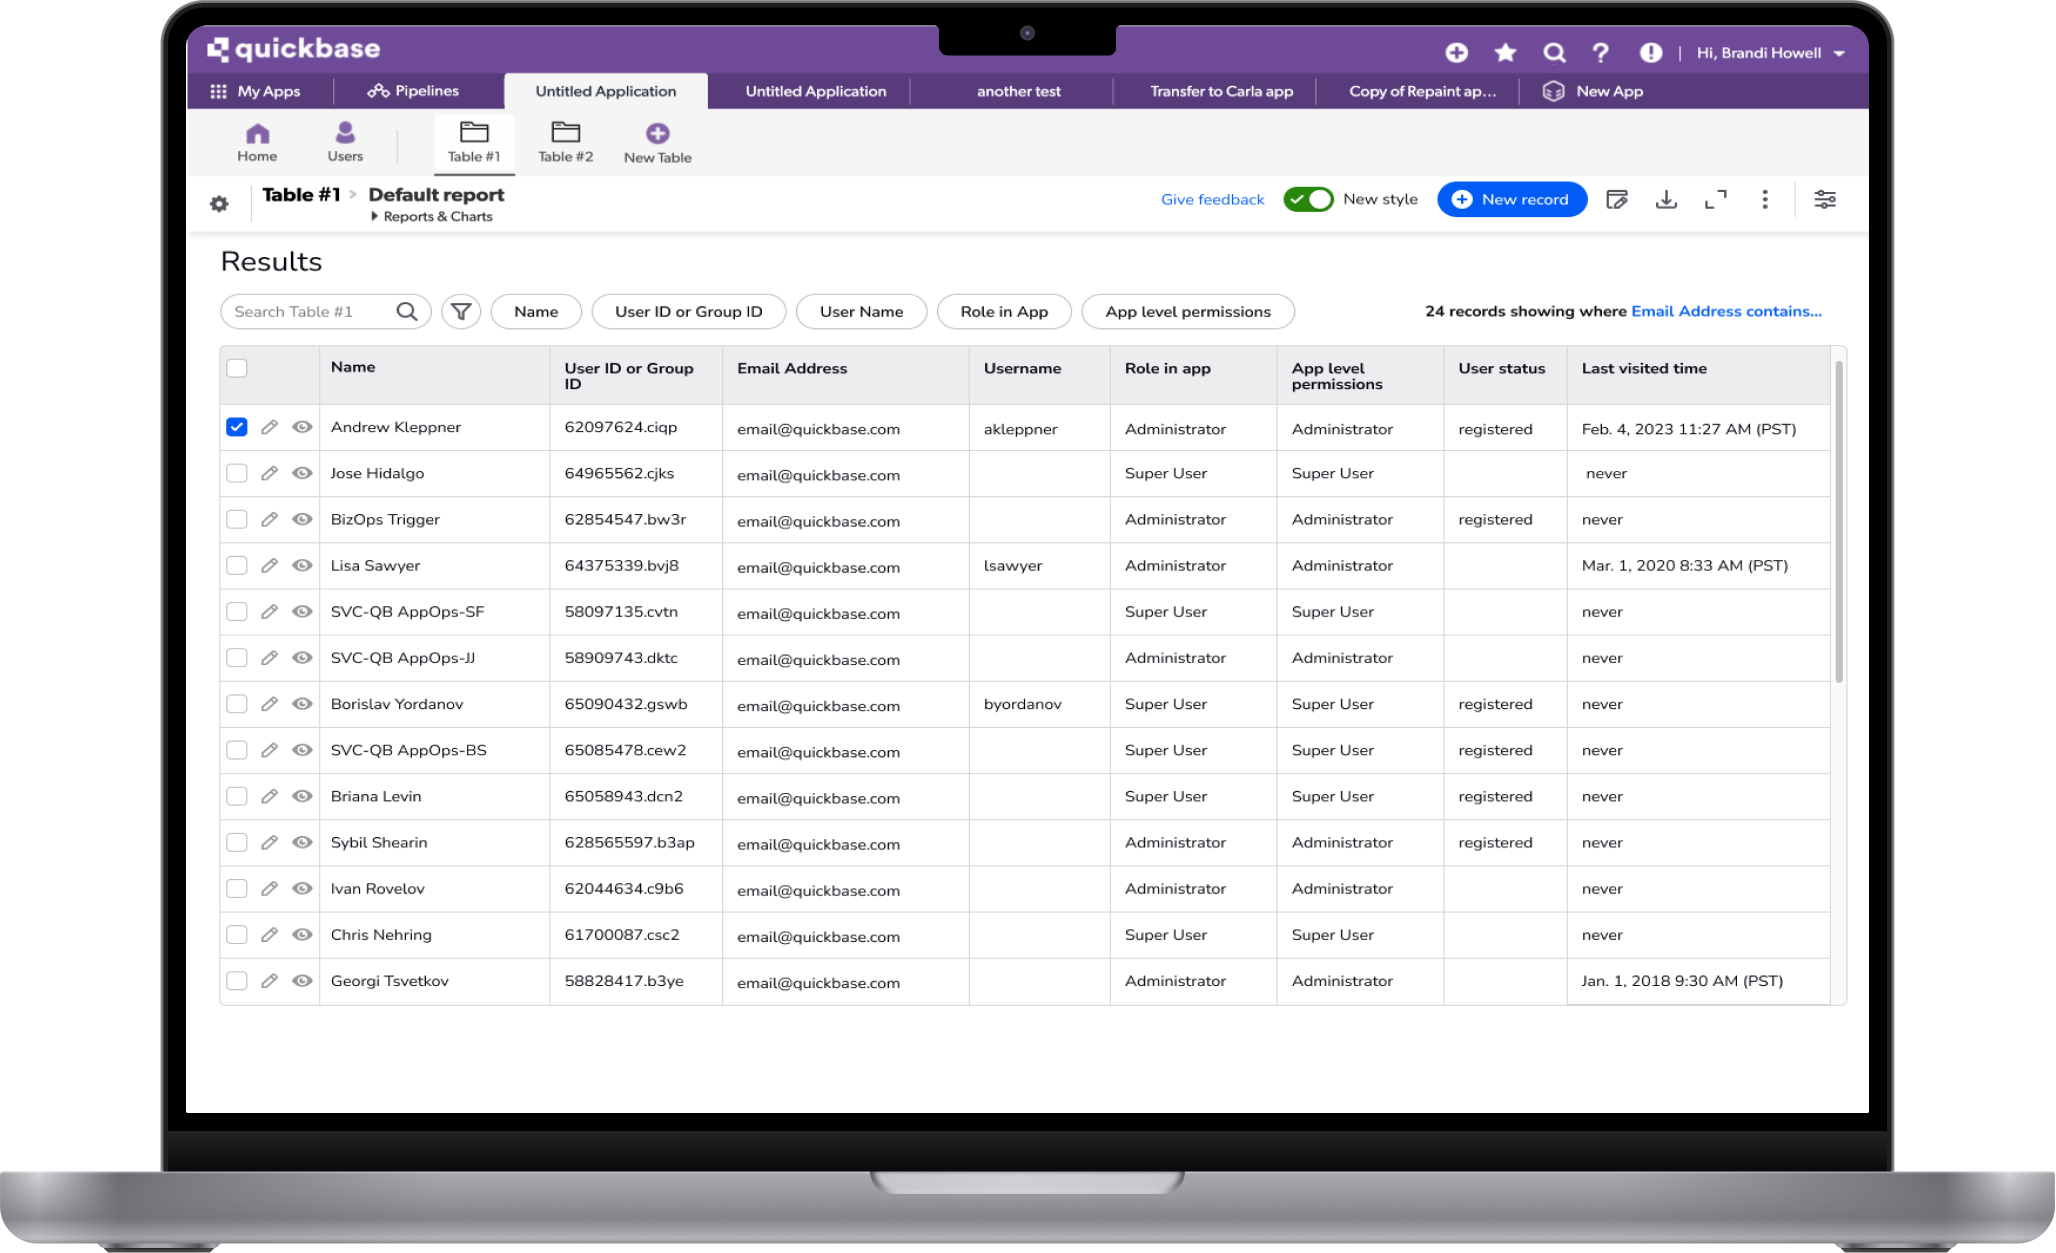Switch to the Table #2 tab
The width and height of the screenshot is (2056, 1253).
click(x=565, y=142)
